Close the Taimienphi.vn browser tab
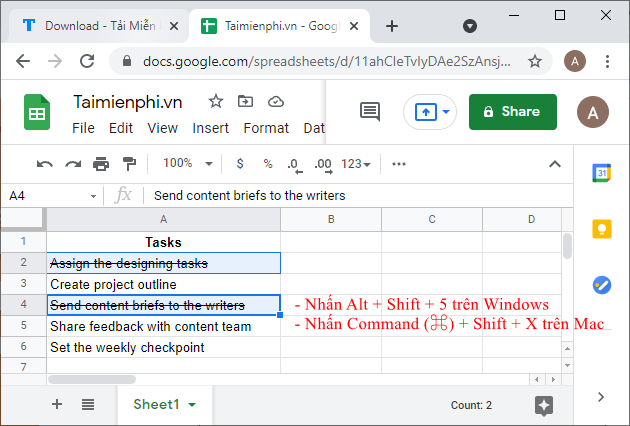Viewport: 630px width, 426px height. click(354, 26)
